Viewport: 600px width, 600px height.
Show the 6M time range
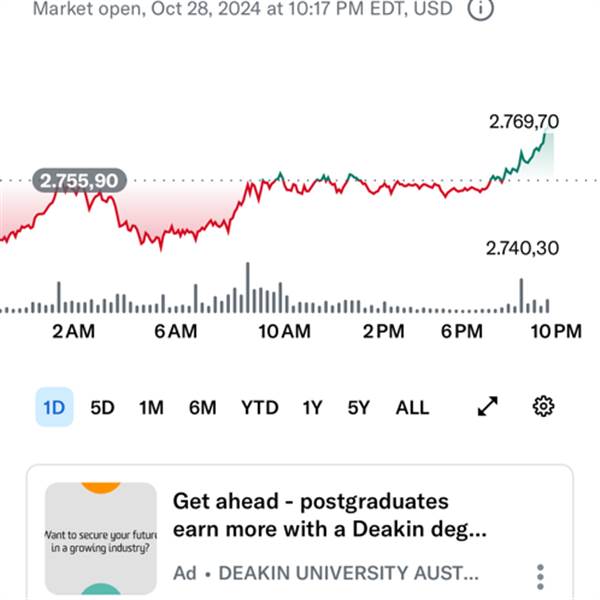[202, 408]
